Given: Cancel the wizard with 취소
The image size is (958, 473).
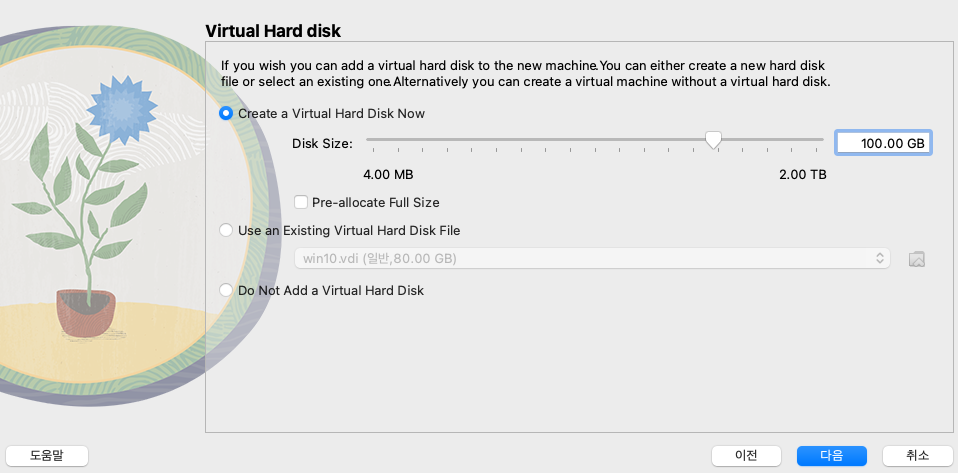Looking at the screenshot, I should [x=918, y=455].
